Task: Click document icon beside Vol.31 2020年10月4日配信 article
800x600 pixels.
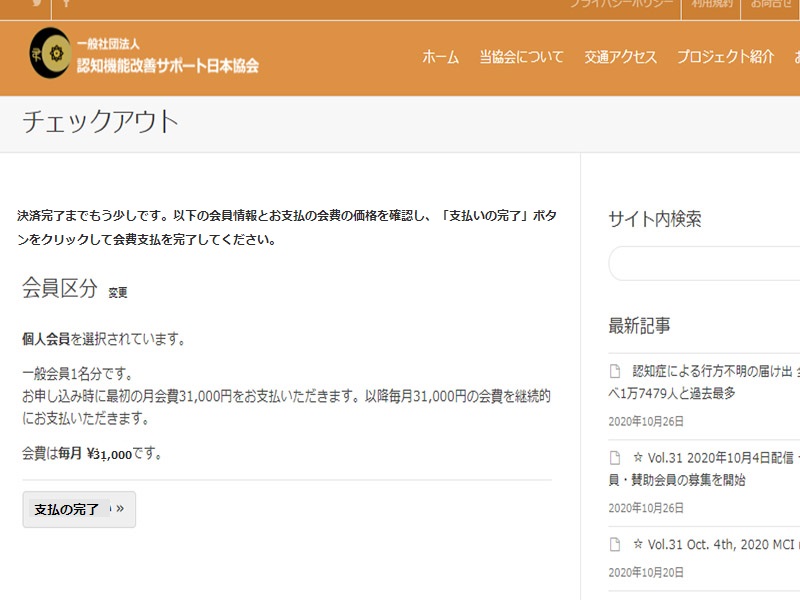Action: tap(616, 458)
